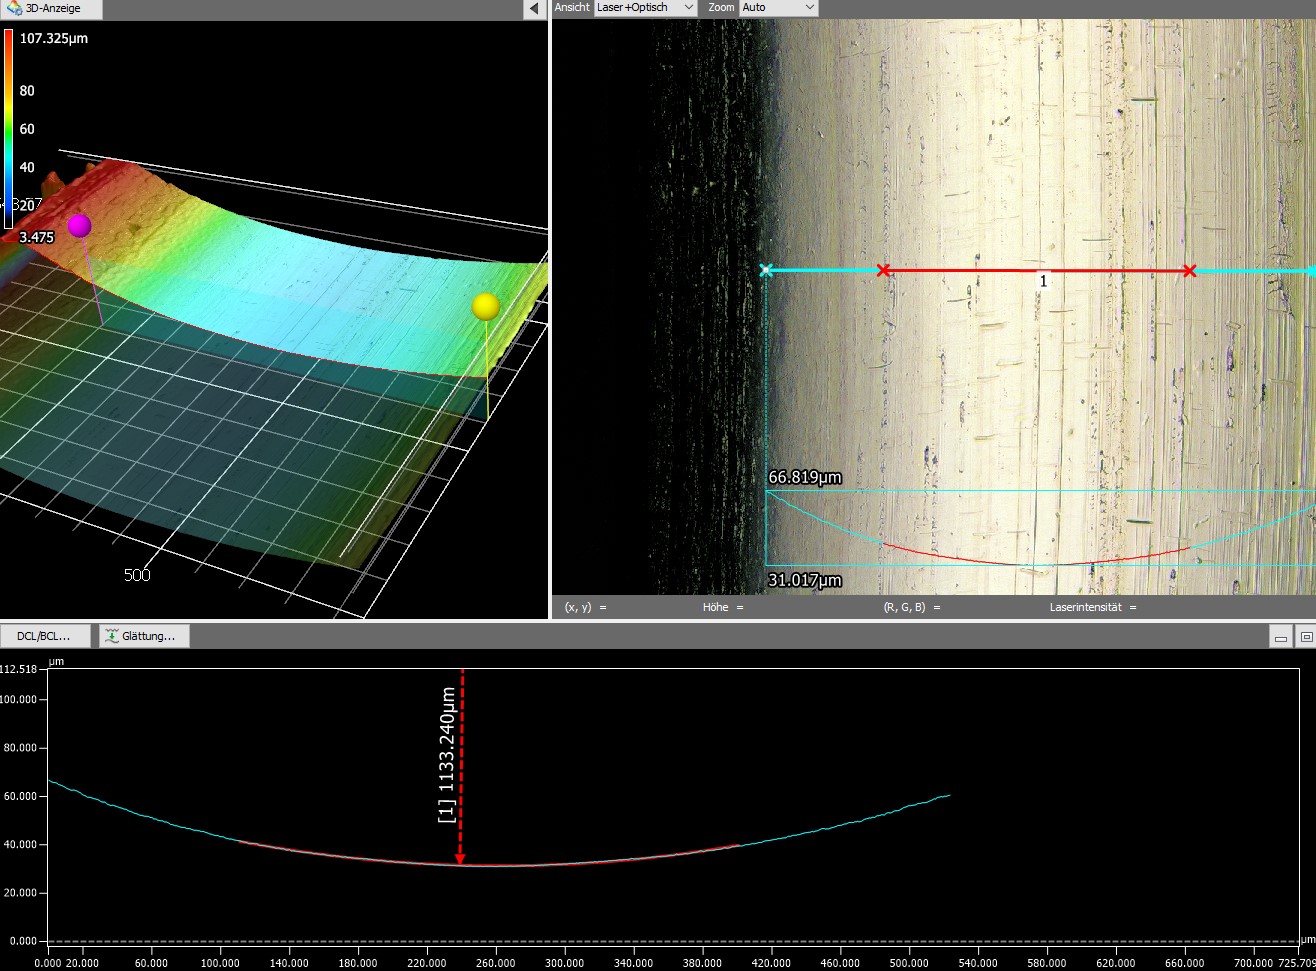Select the yellow sphere marker in 3D view
This screenshot has height=971, width=1316.
pyautogui.click(x=486, y=306)
